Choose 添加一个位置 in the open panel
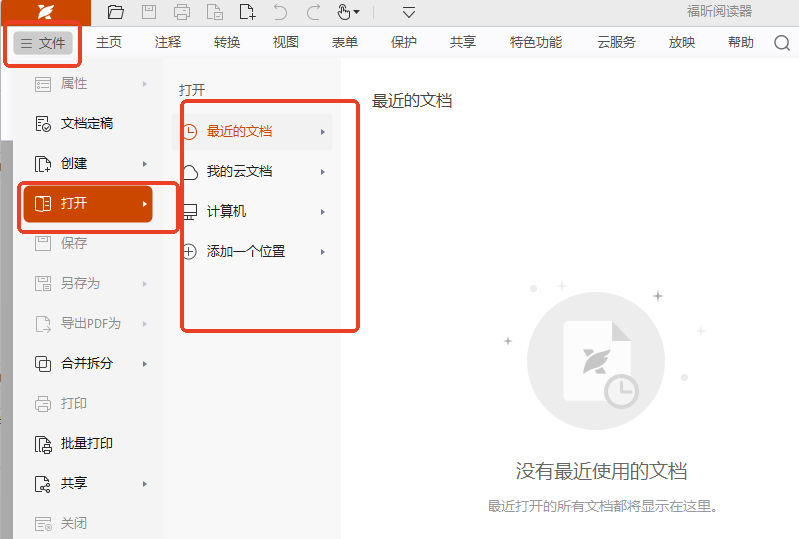This screenshot has height=539, width=799. tap(252, 252)
